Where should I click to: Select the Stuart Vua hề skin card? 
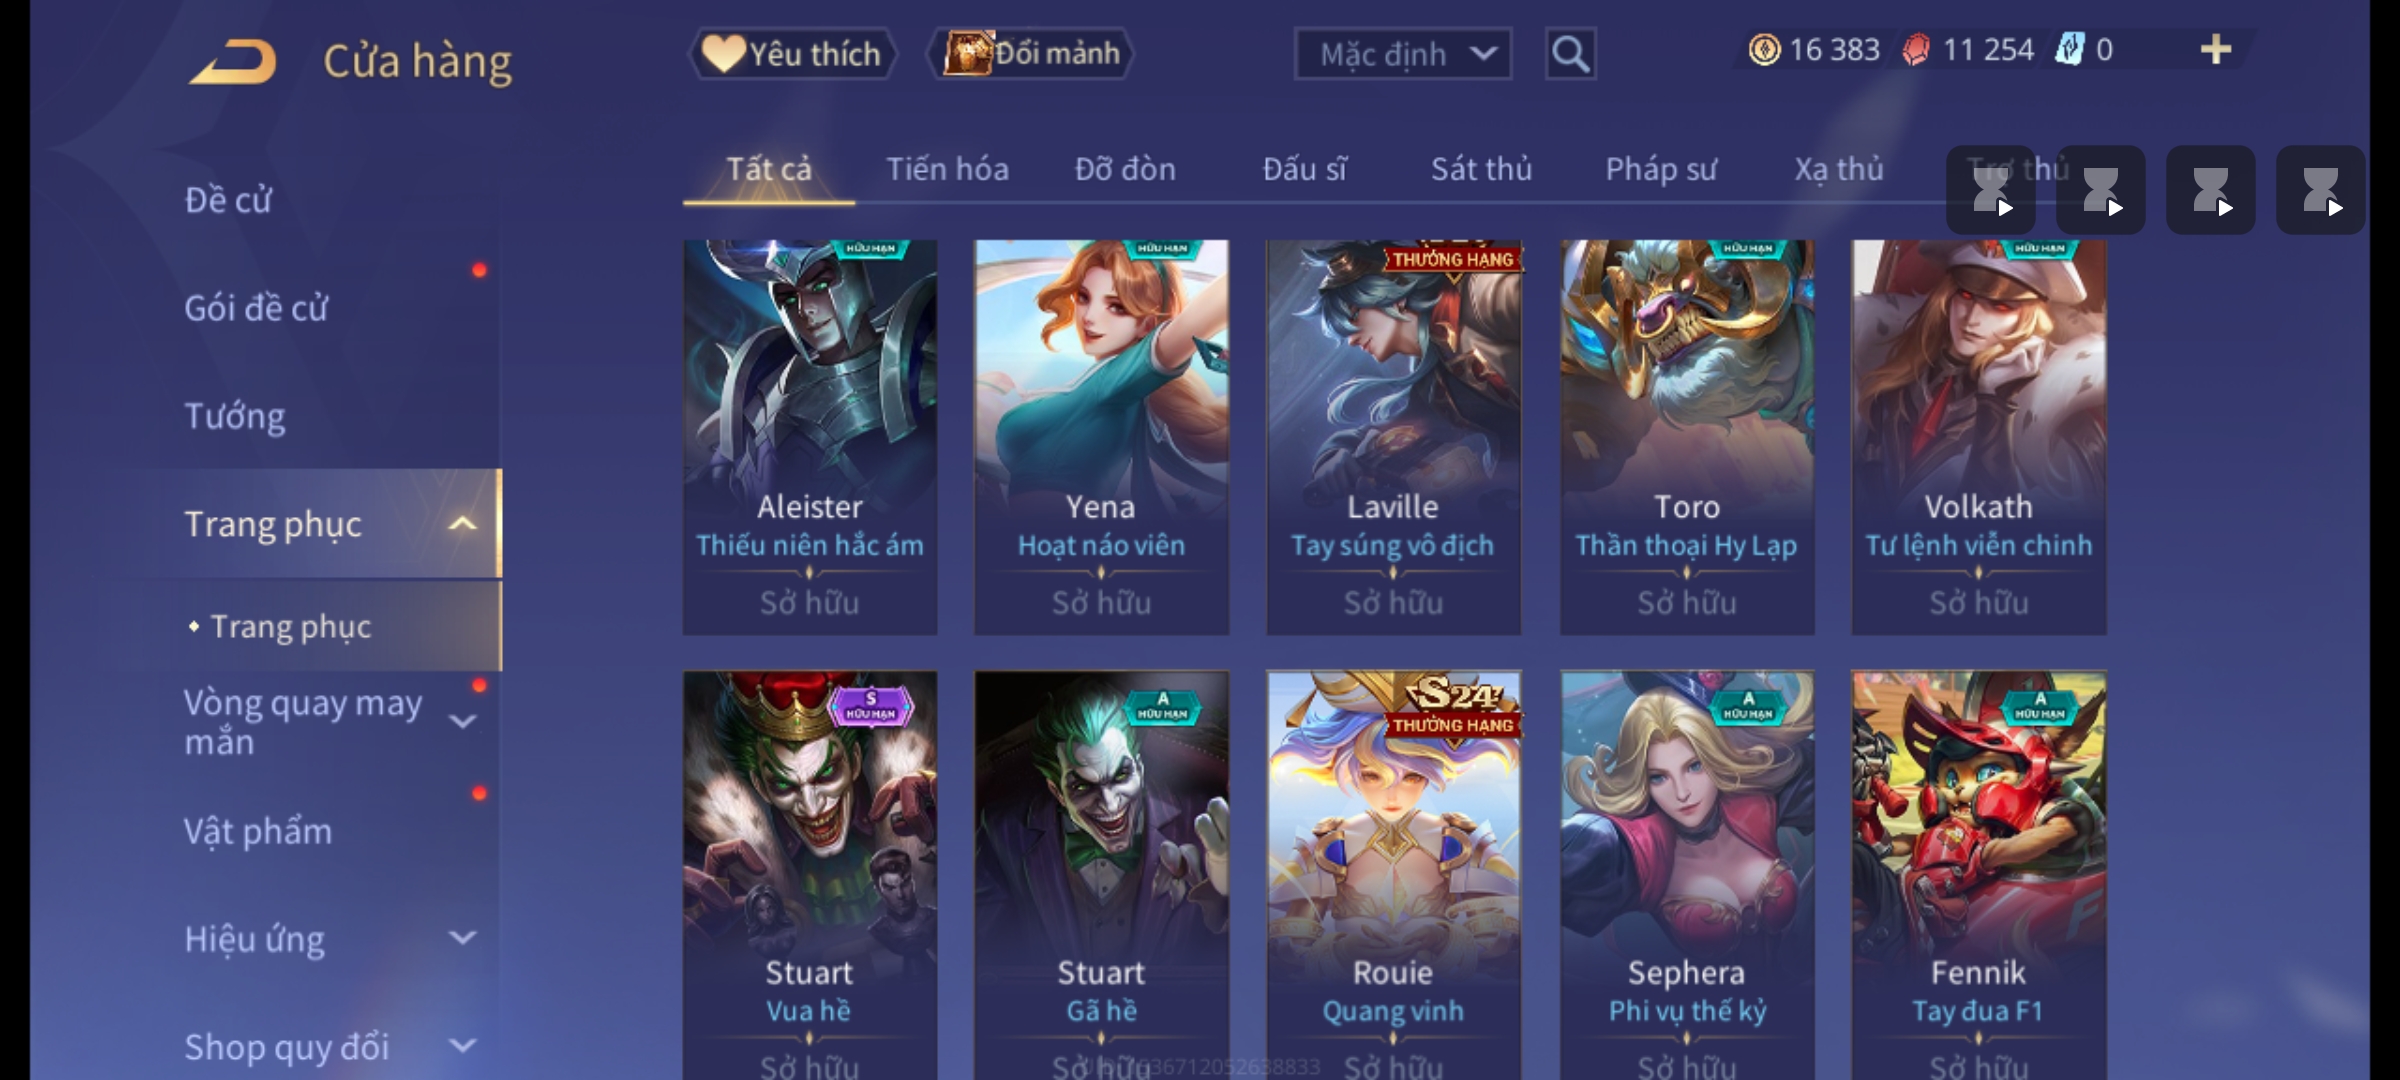click(810, 874)
